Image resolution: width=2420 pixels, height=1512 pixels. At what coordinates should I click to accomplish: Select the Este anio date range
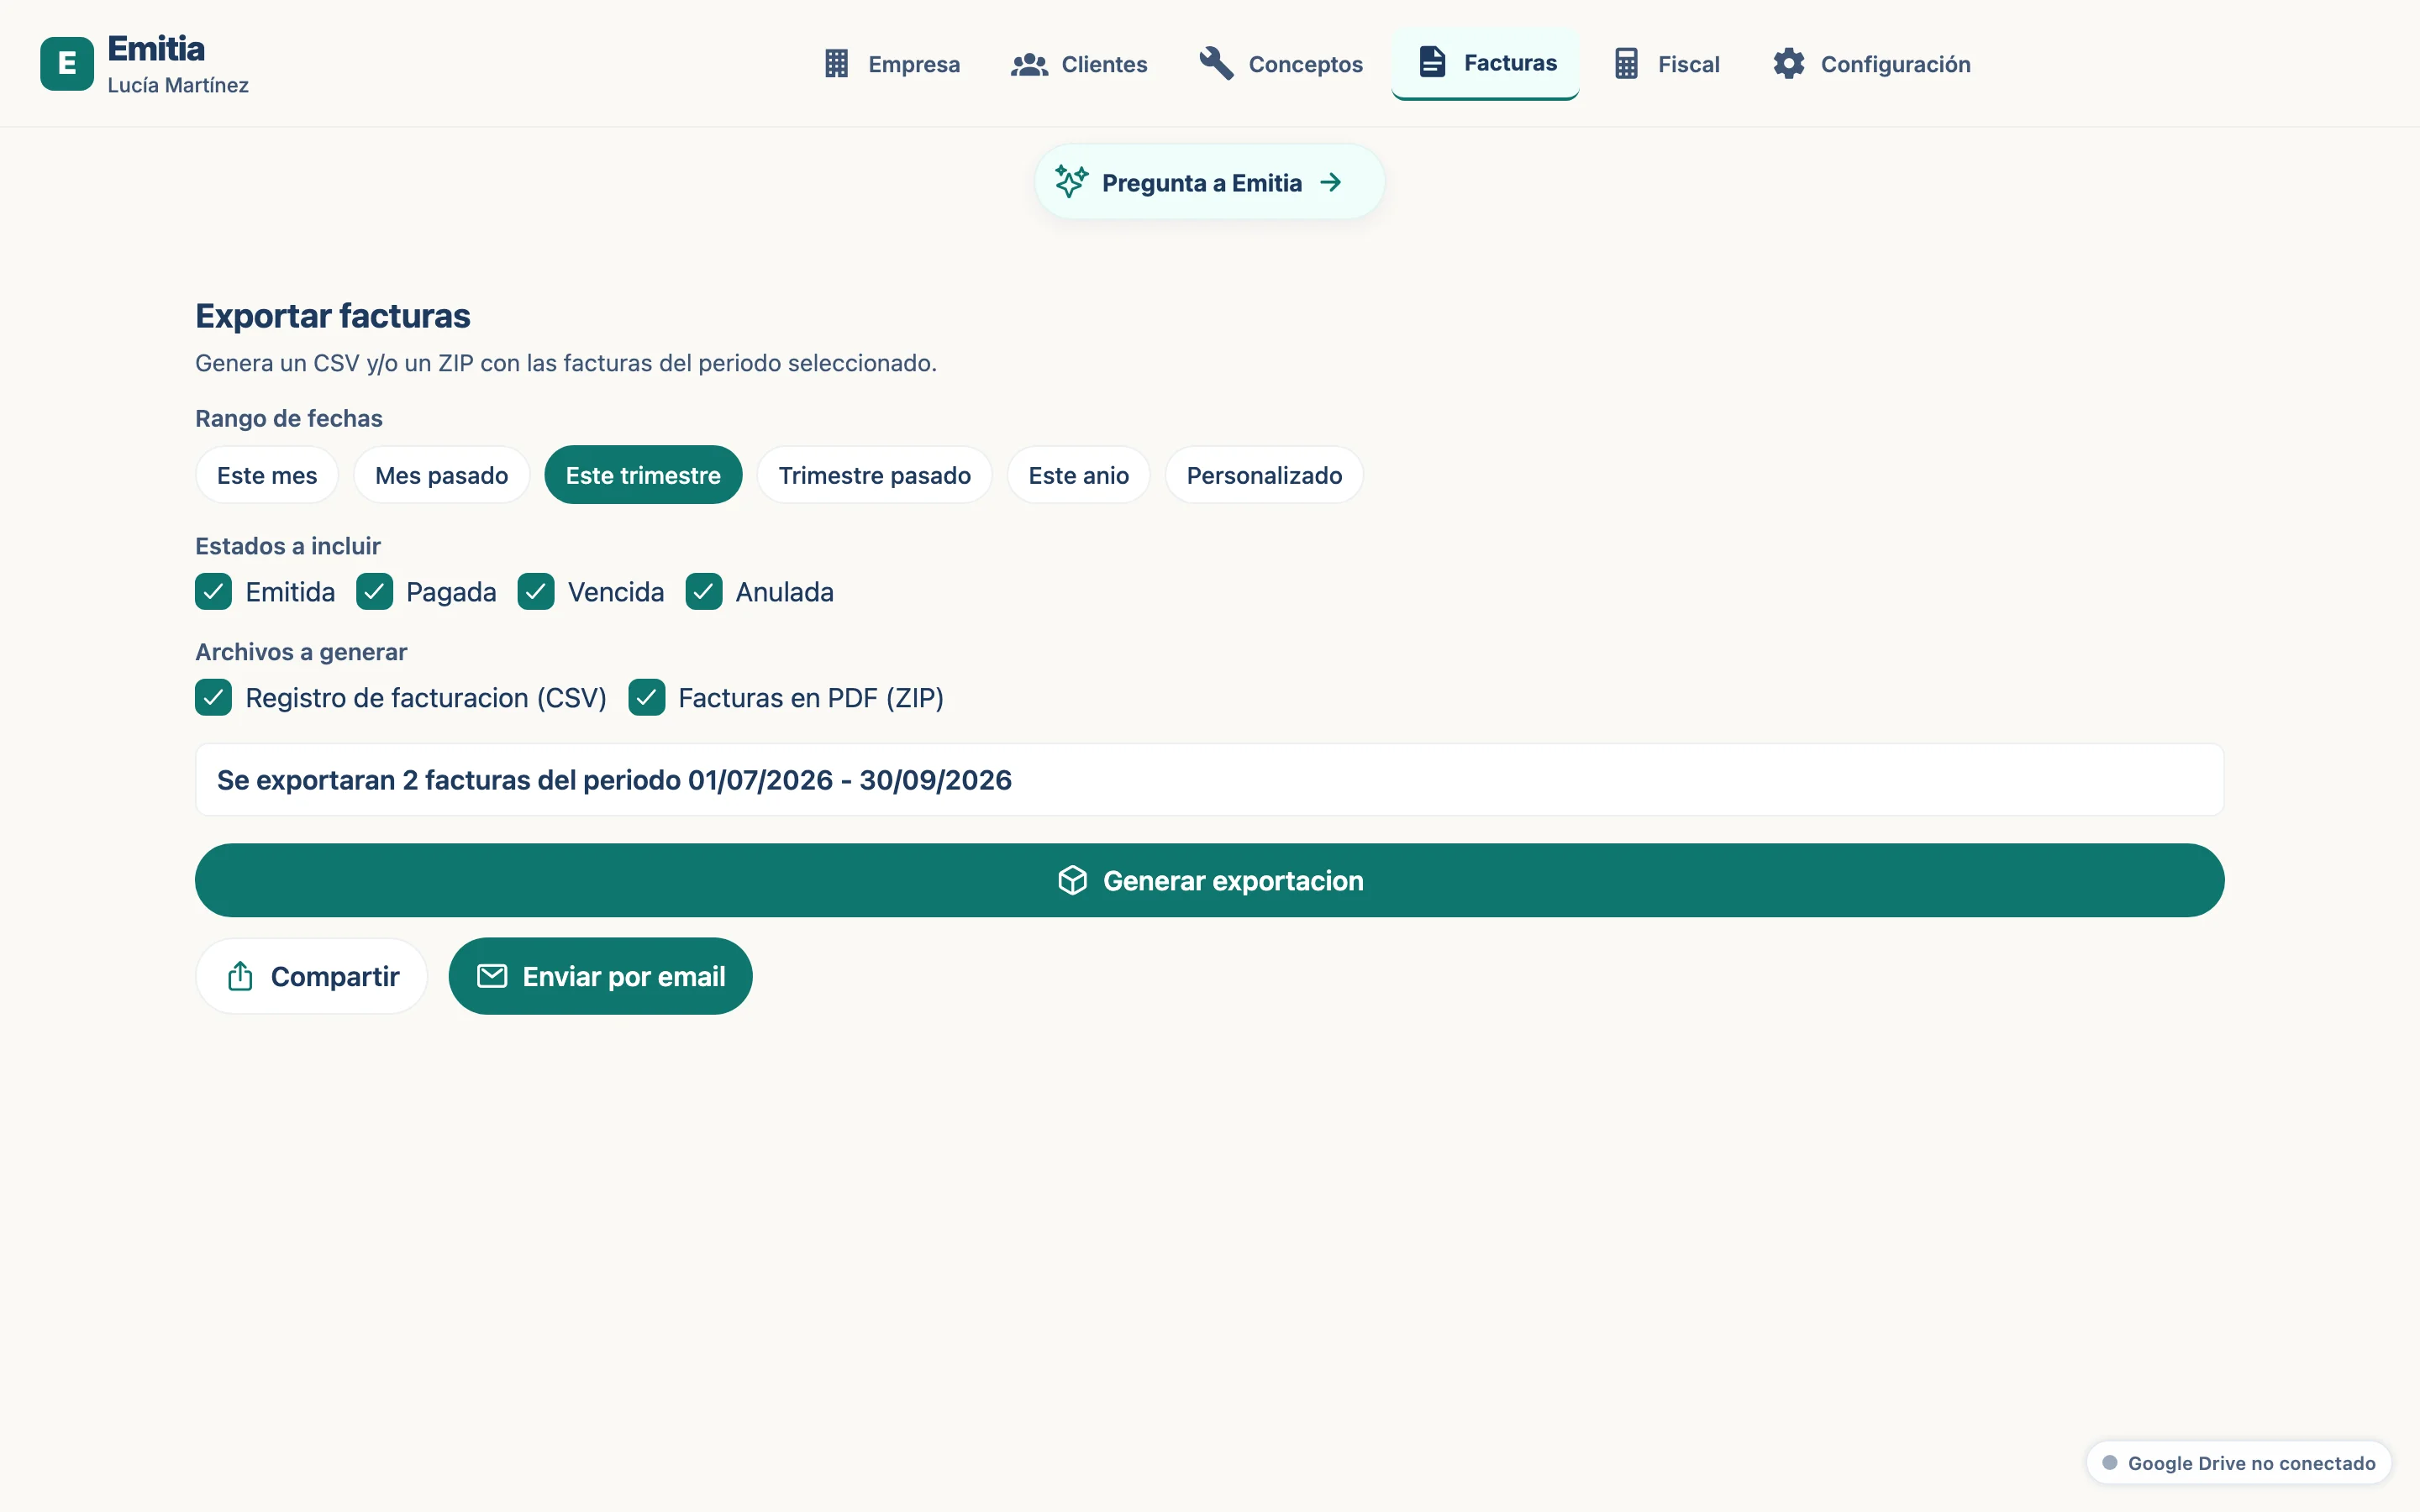[x=1078, y=475]
